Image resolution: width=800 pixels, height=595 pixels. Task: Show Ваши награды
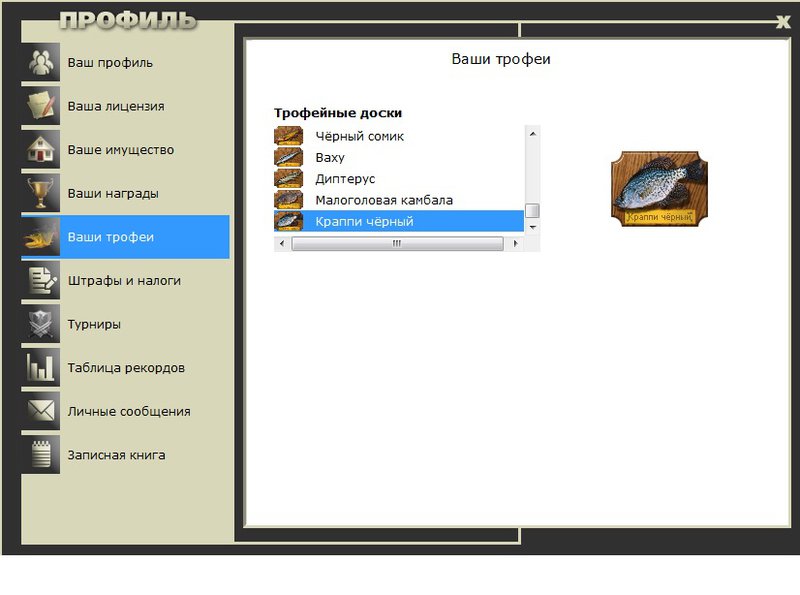tap(126, 193)
